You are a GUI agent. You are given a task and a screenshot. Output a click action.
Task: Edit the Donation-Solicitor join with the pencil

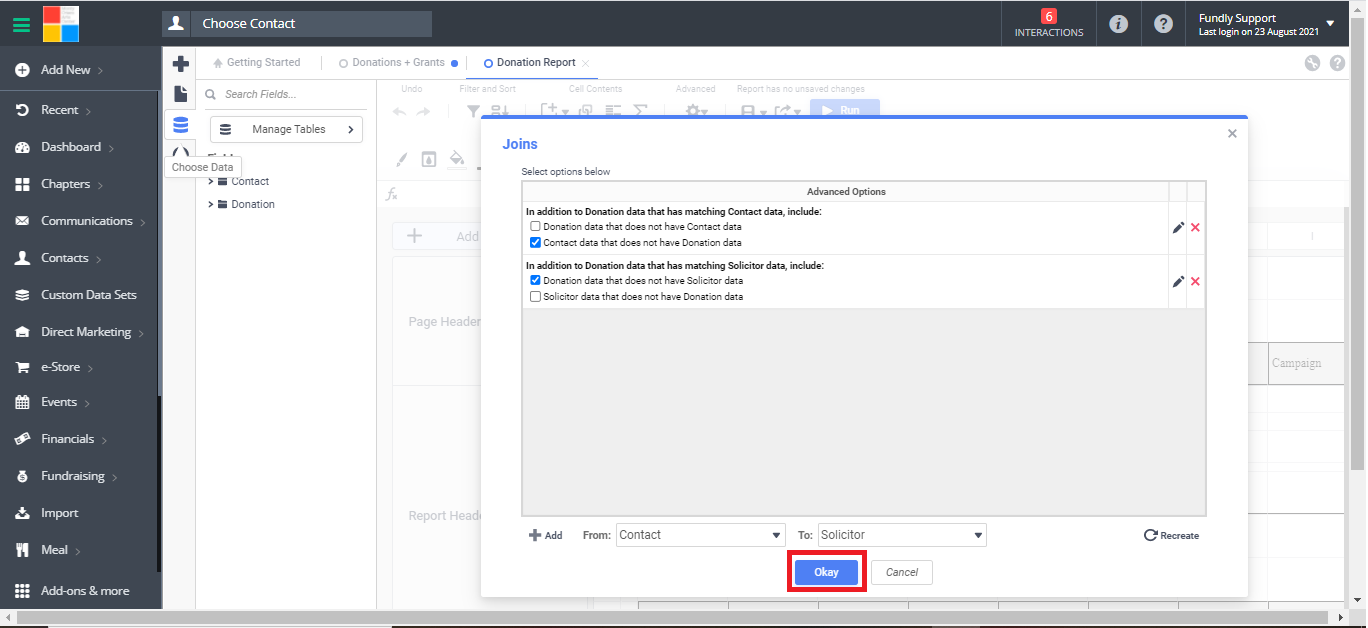[1178, 282]
